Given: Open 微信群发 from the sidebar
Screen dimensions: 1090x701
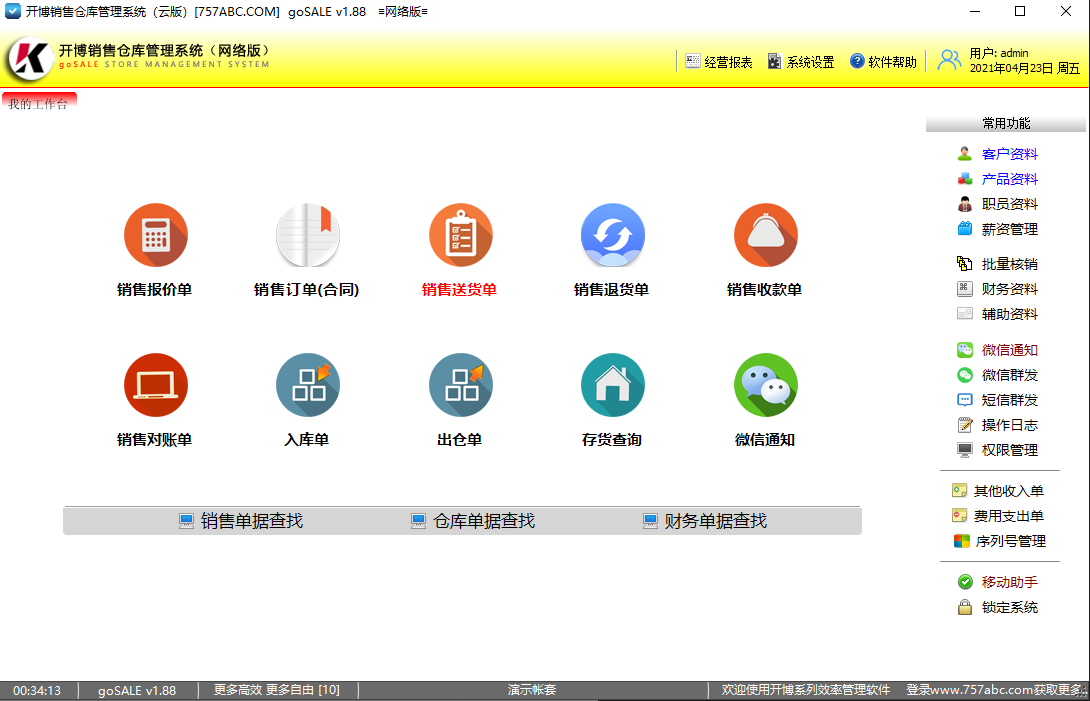Looking at the screenshot, I should [1009, 375].
